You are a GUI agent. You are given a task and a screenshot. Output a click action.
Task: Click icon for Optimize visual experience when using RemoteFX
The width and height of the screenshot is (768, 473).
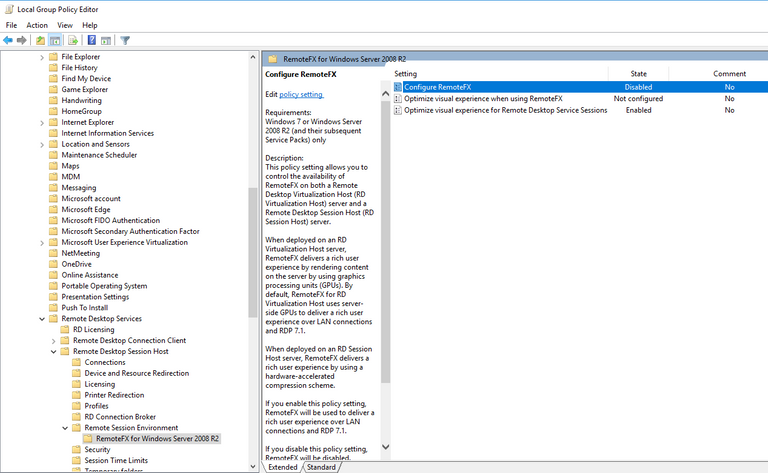tap(398, 99)
